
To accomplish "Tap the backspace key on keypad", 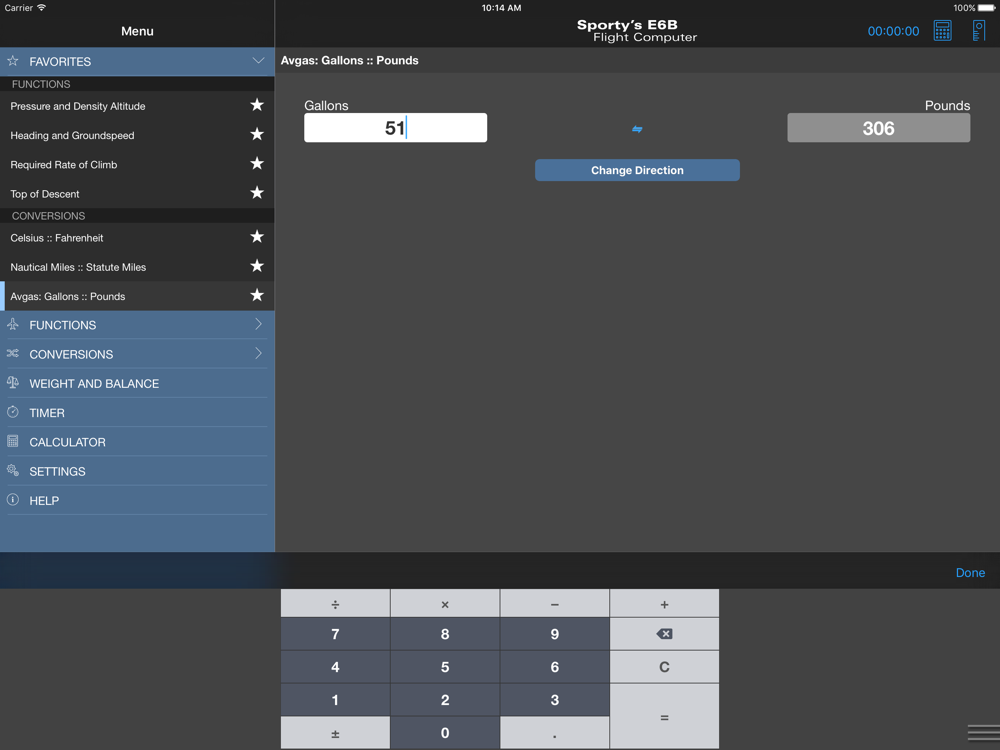I will coord(664,634).
